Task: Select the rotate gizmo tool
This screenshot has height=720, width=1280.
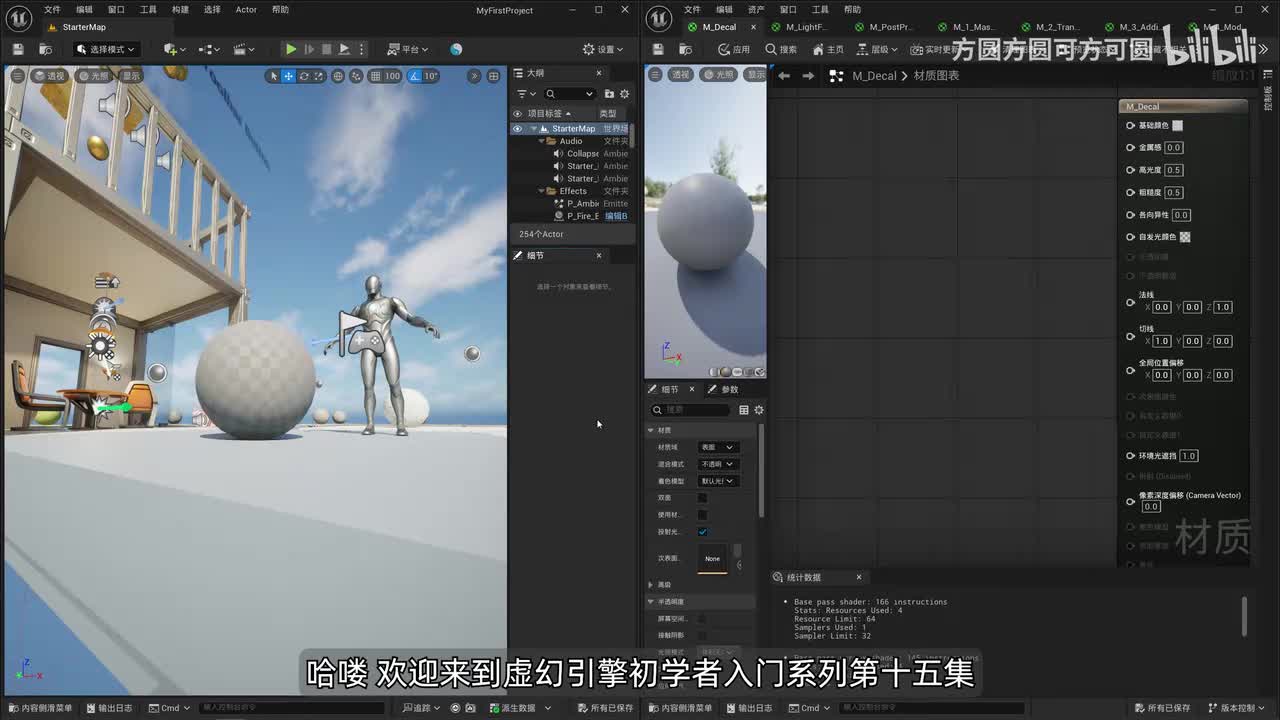Action: (304, 76)
